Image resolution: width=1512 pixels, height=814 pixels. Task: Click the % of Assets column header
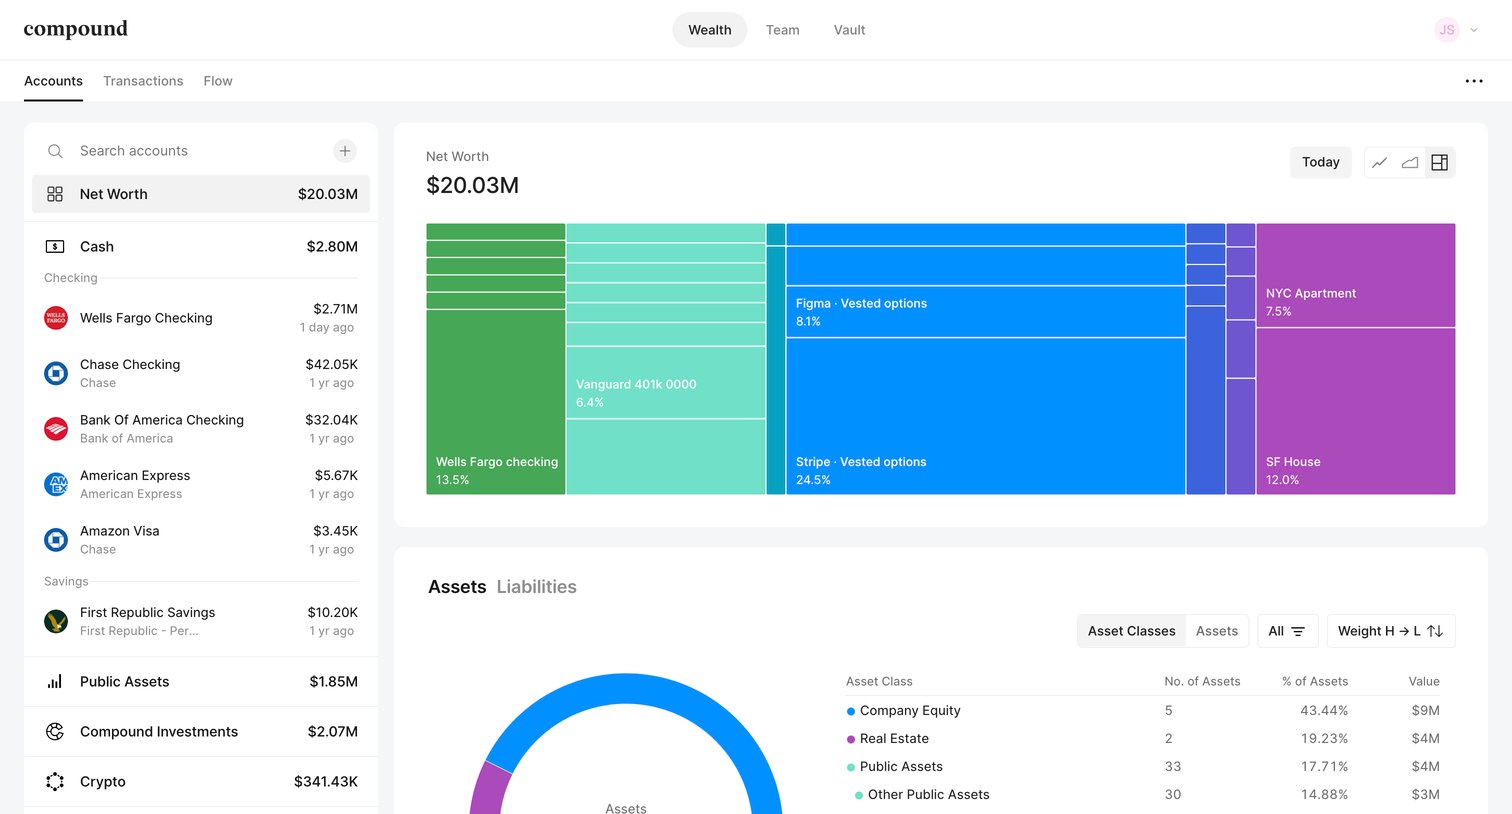pyautogui.click(x=1315, y=682)
